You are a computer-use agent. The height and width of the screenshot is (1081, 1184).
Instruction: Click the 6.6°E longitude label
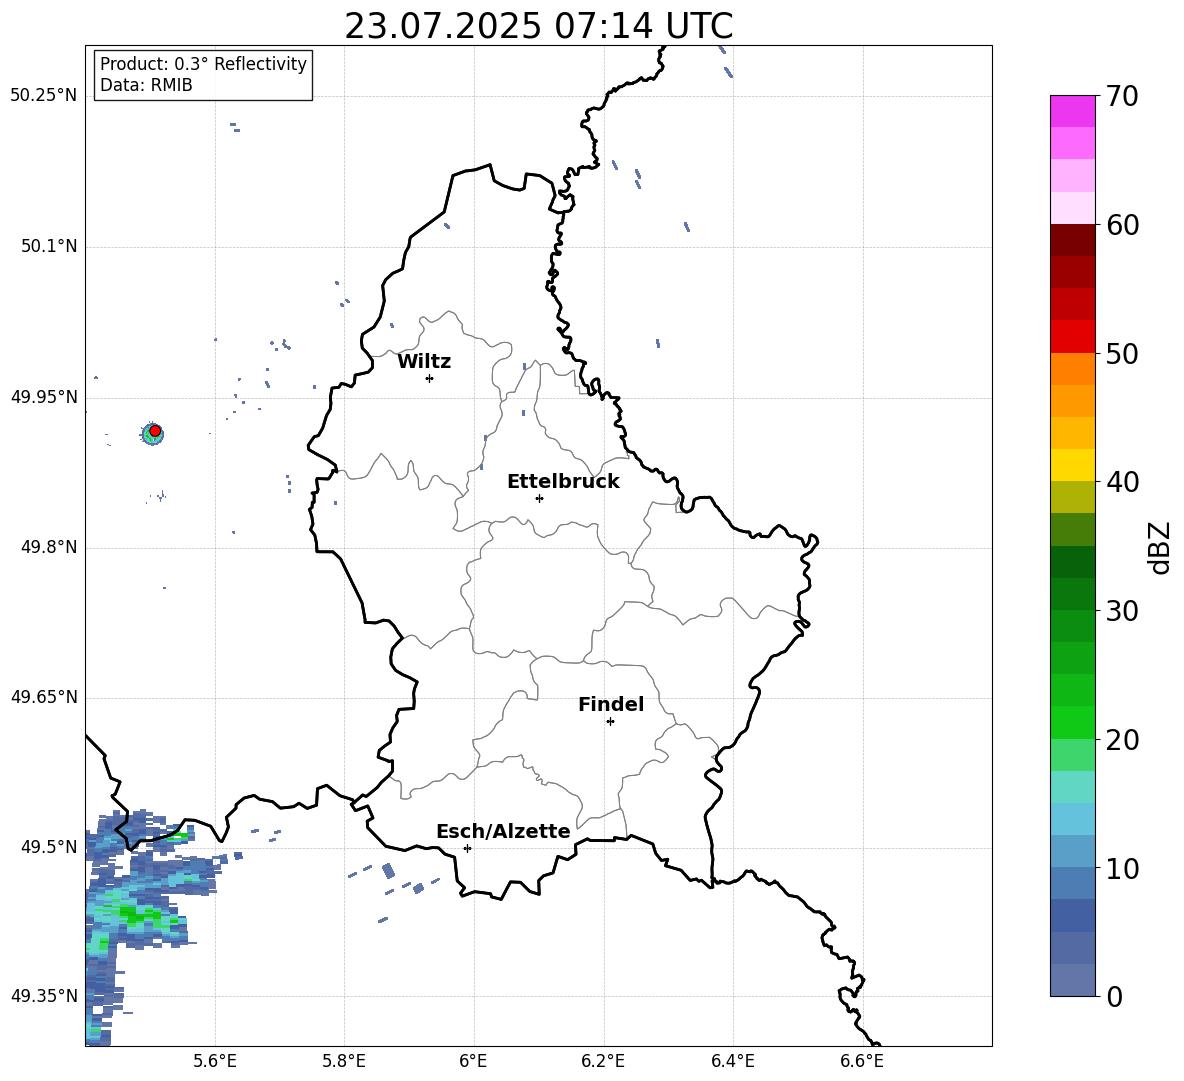click(x=862, y=1061)
